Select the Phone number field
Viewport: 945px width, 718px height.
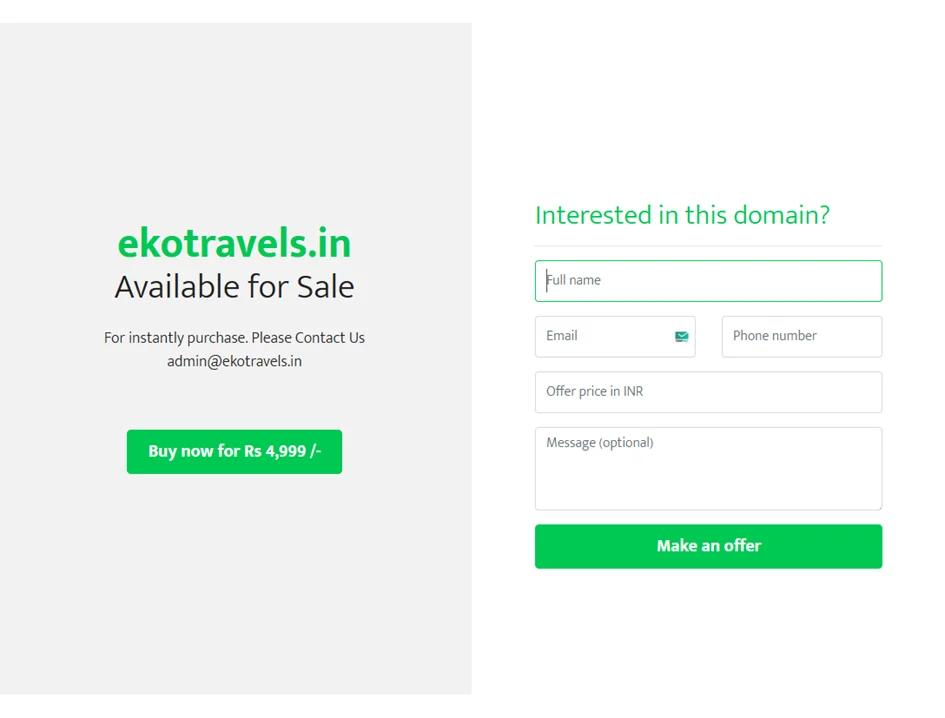coord(801,337)
